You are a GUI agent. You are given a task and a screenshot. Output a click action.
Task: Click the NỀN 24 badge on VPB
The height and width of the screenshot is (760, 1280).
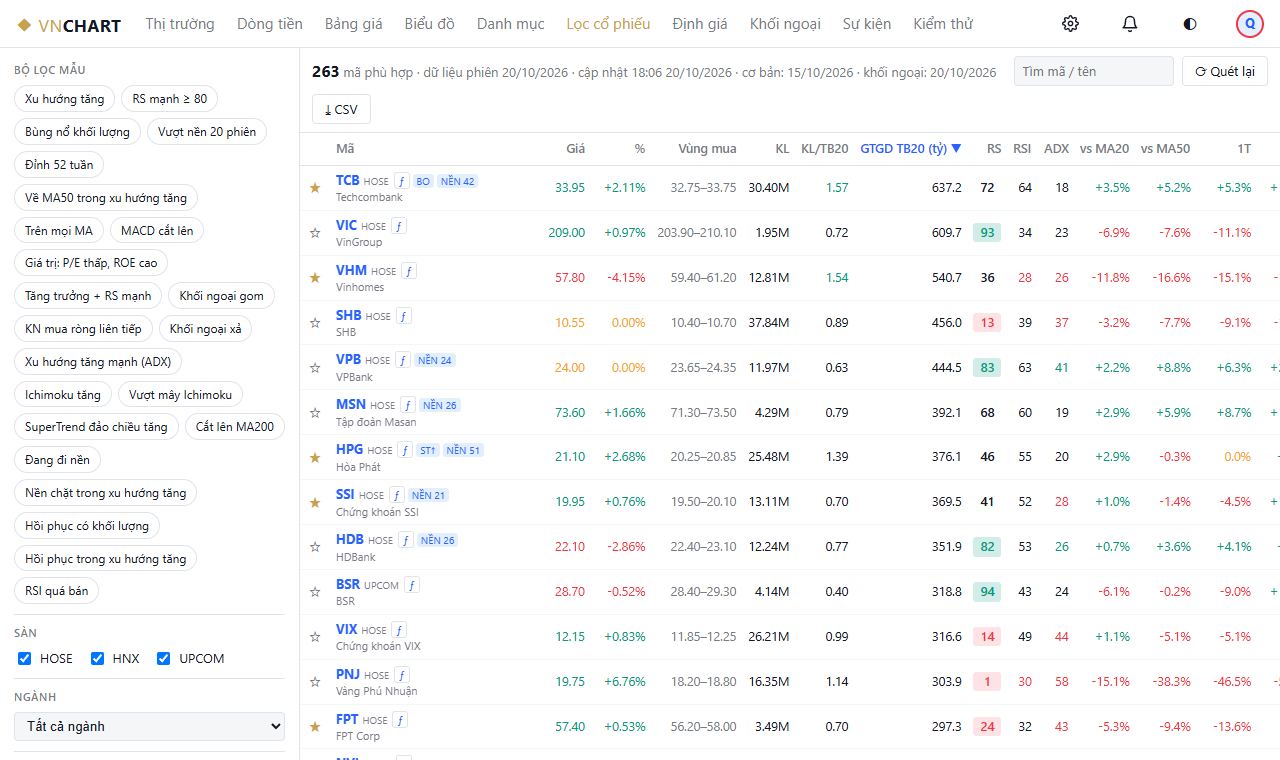tap(435, 360)
